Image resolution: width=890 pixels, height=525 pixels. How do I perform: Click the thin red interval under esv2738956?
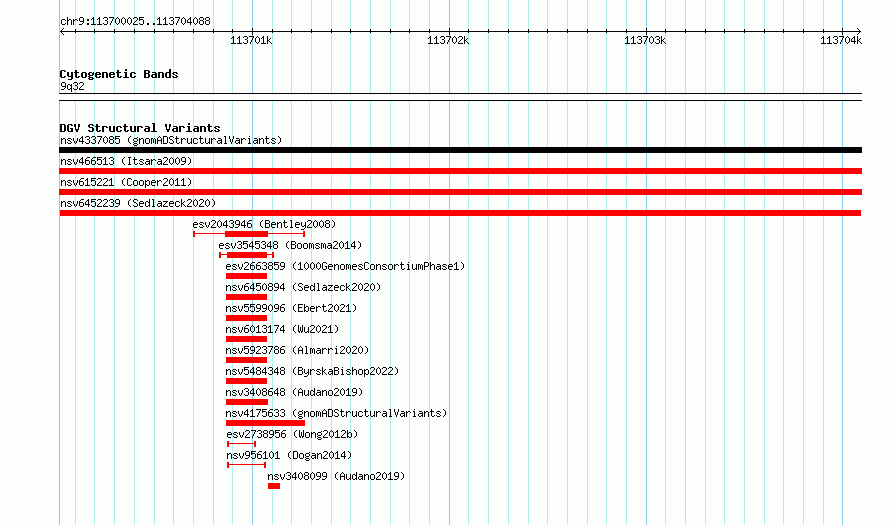coord(241,444)
